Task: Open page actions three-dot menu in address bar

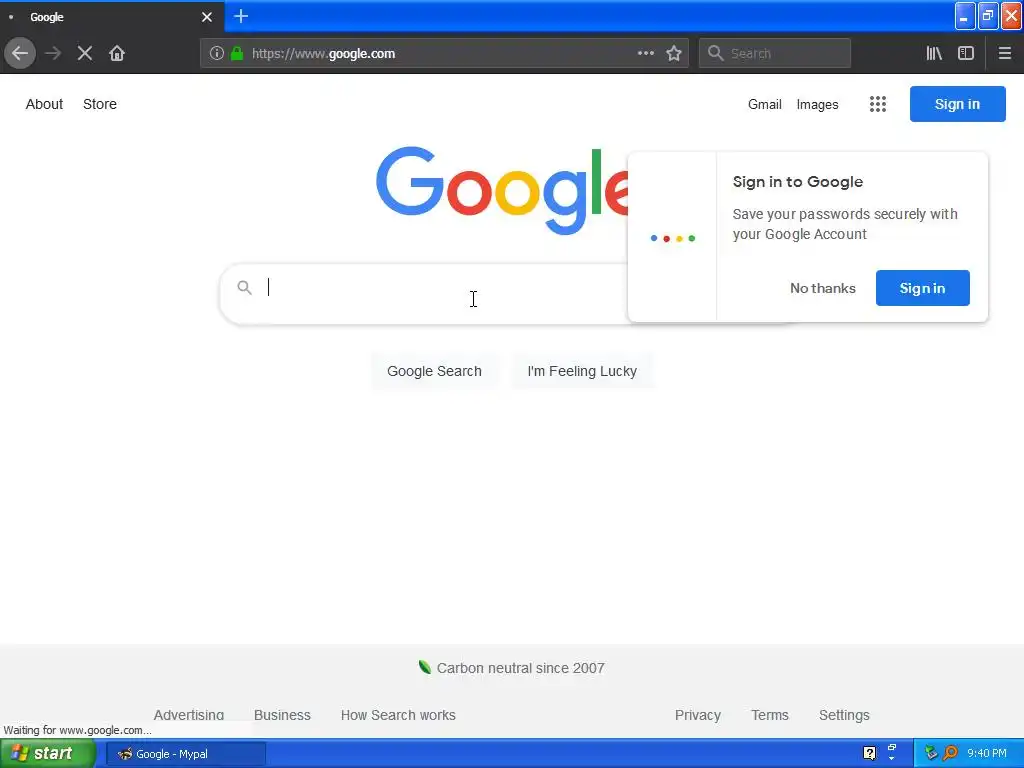Action: (645, 53)
